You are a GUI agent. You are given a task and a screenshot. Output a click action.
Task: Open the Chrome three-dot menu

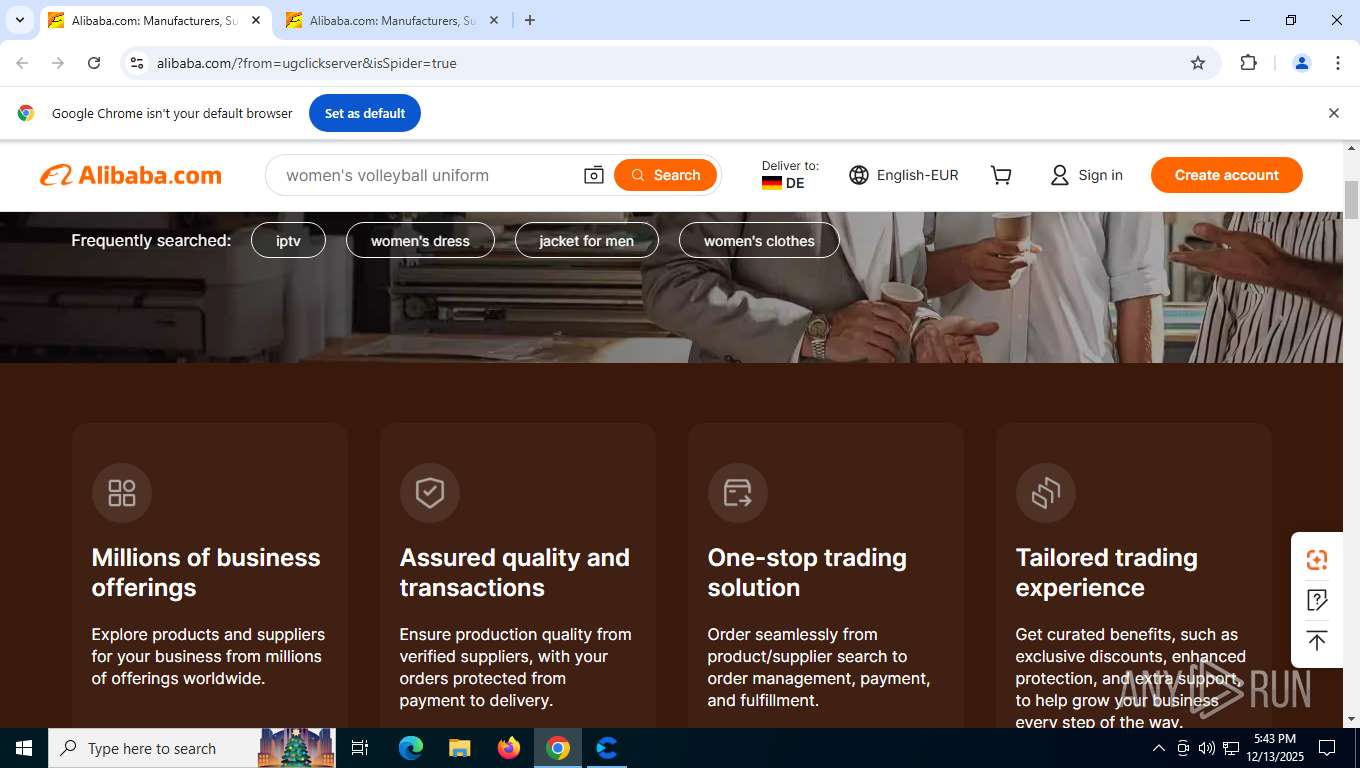[1338, 63]
